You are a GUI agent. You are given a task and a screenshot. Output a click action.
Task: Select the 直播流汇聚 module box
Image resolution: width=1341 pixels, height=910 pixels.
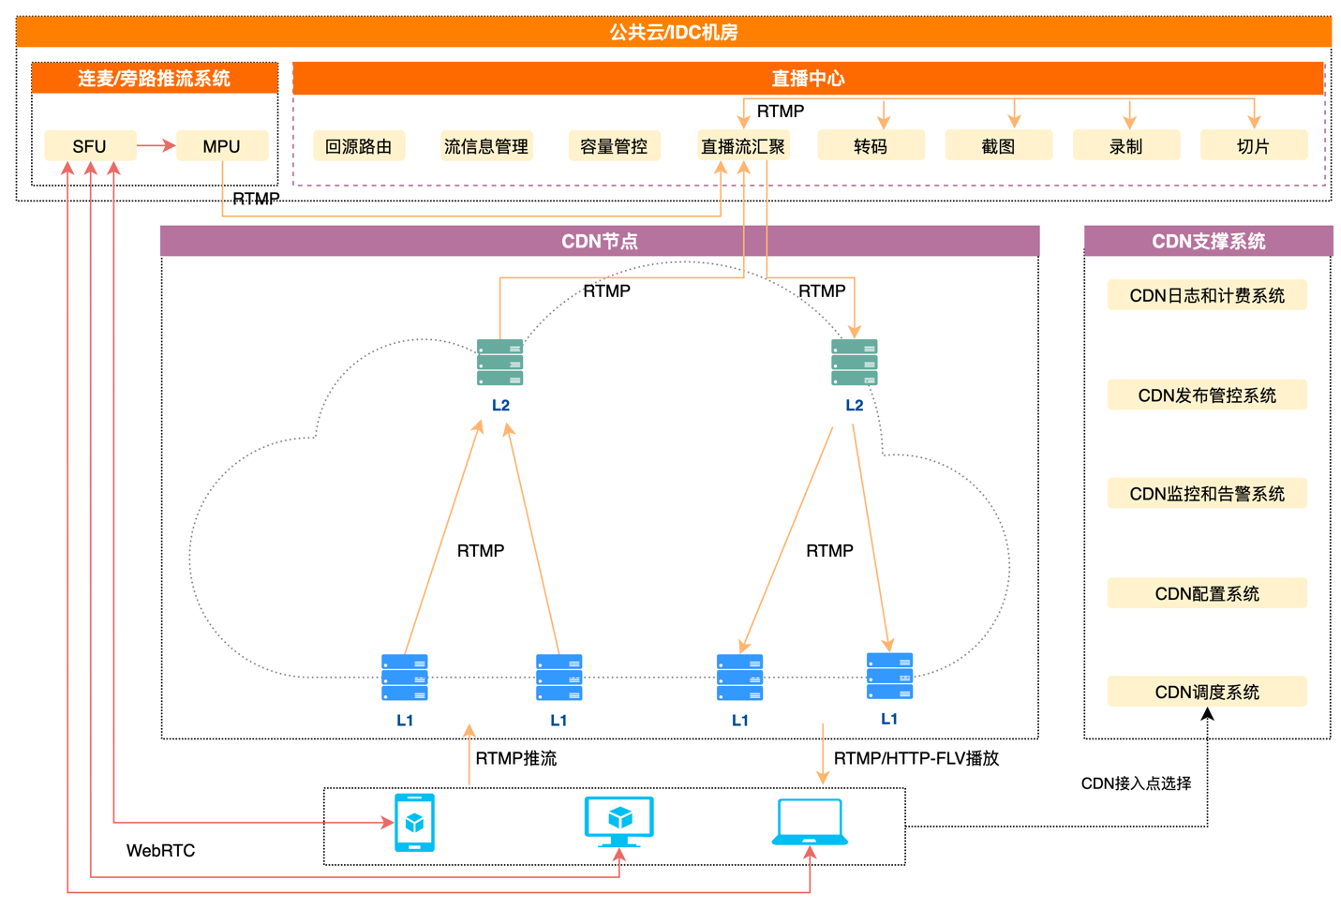coord(743,146)
